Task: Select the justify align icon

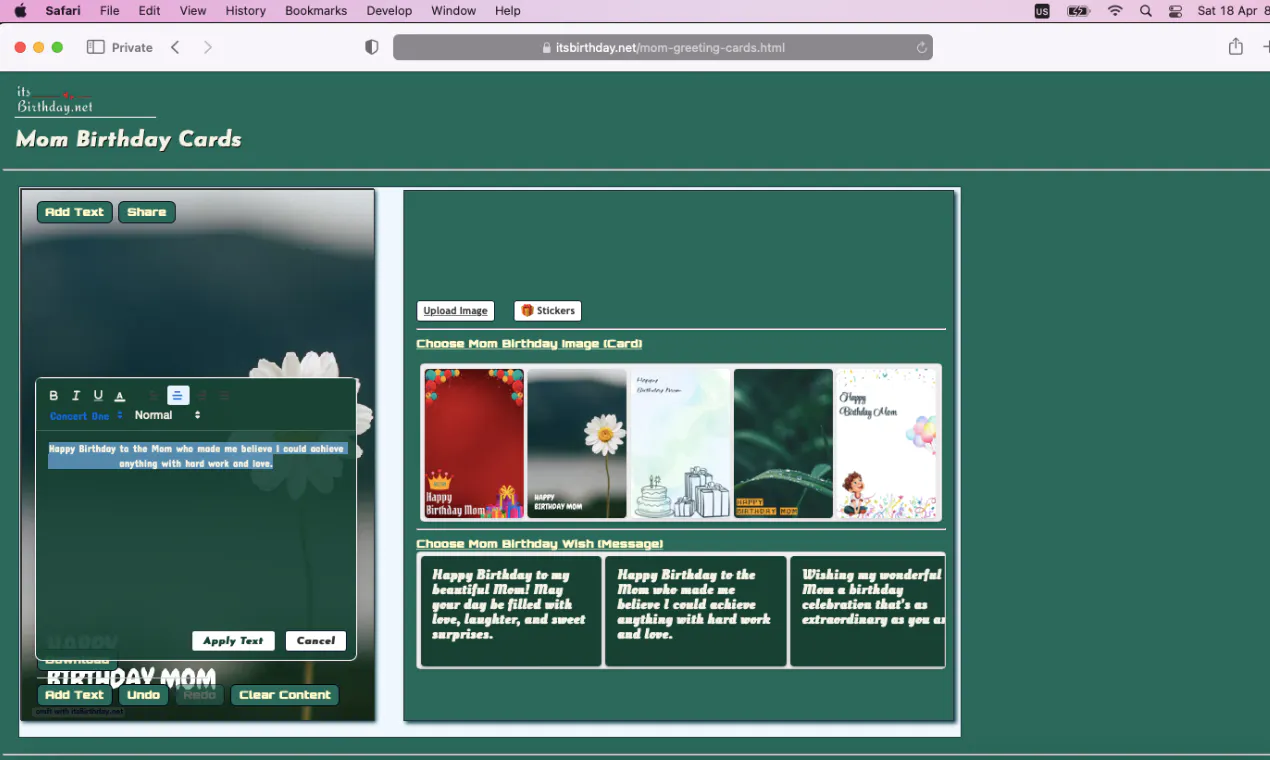Action: [224, 396]
